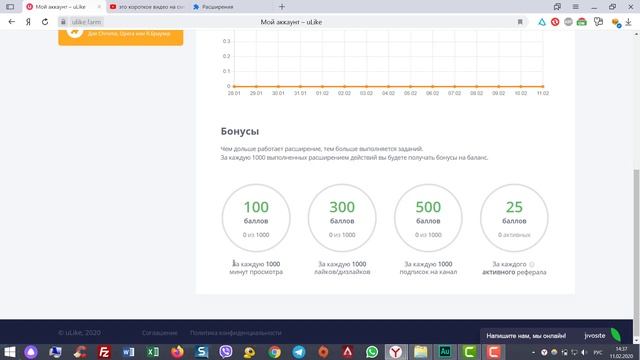Open Google Chrome from the taskbar
The width and height of the screenshot is (640, 360).
point(274,352)
